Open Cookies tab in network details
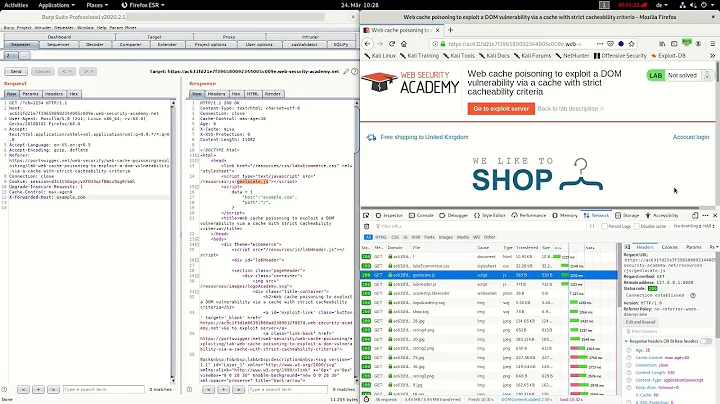 coord(669,247)
